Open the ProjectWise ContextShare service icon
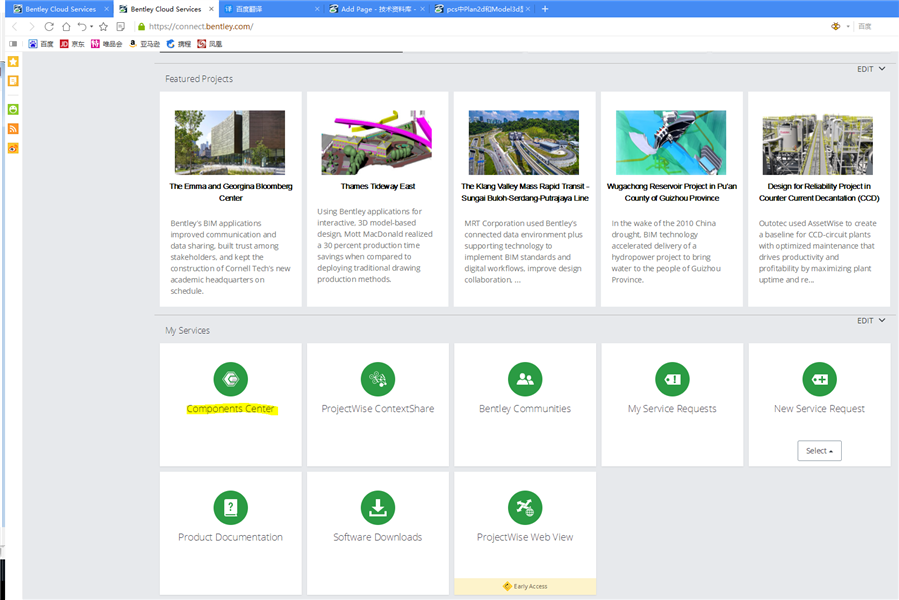Image resolution: width=899 pixels, height=600 pixels. point(378,379)
